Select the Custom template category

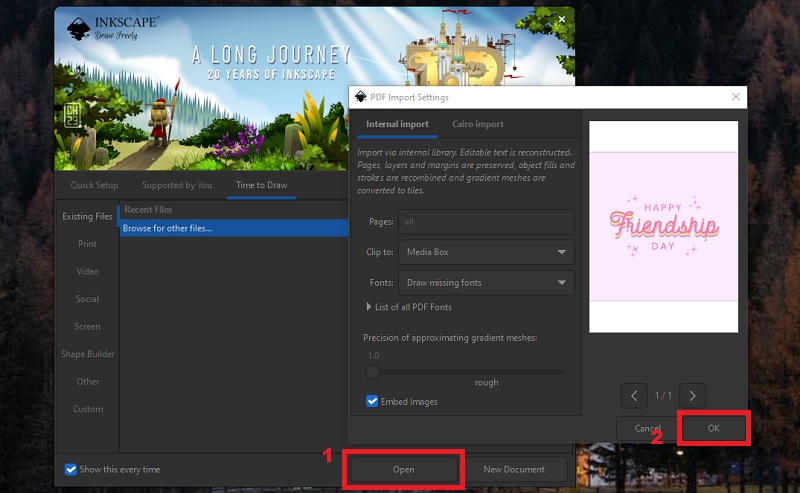pyautogui.click(x=87, y=409)
